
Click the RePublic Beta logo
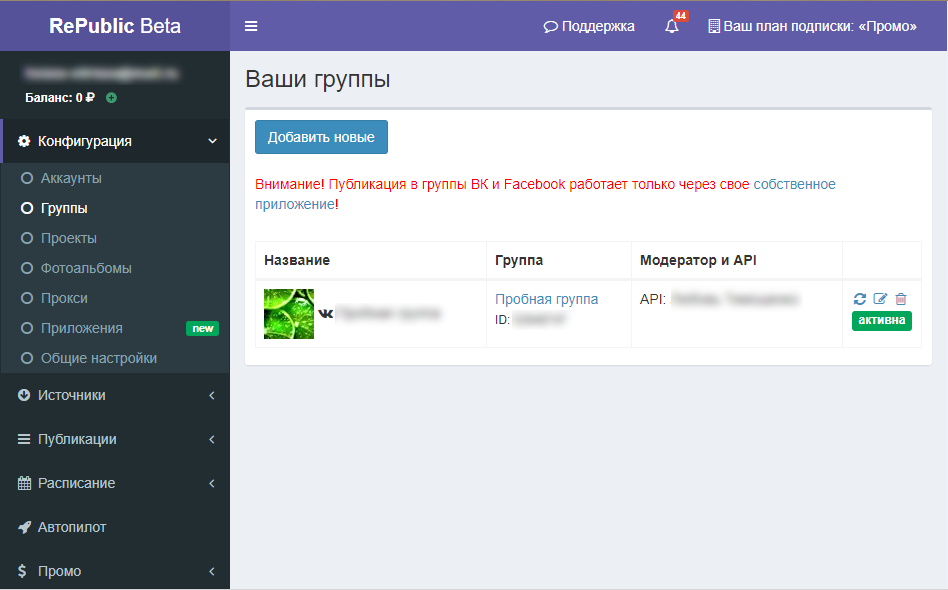tap(115, 26)
